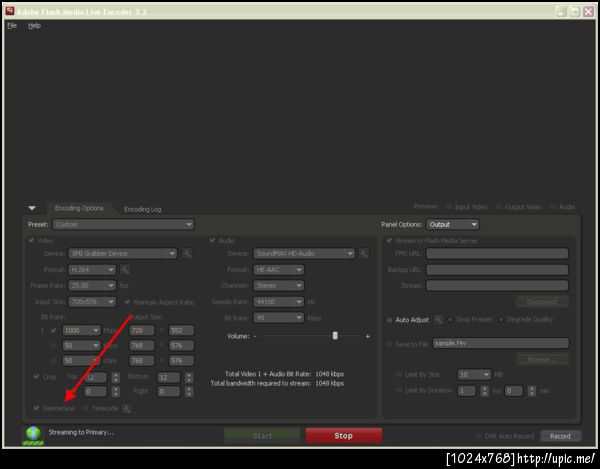
Task: Open the Sample Rate 44100 dropdown
Action: [279, 302]
